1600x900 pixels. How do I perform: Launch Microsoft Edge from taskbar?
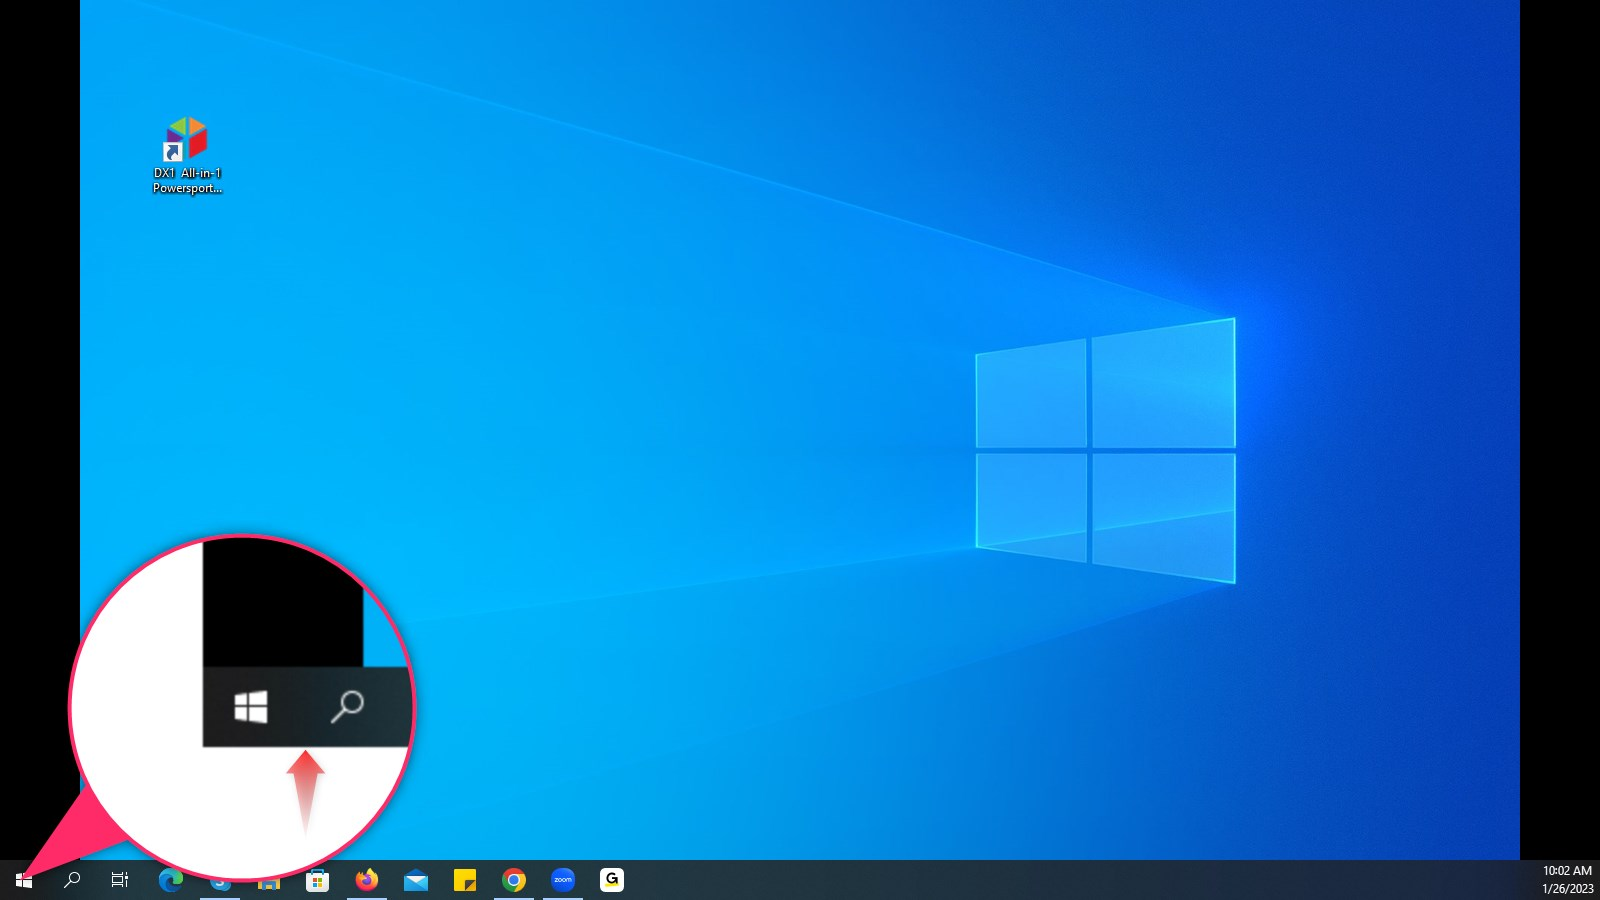click(x=171, y=880)
